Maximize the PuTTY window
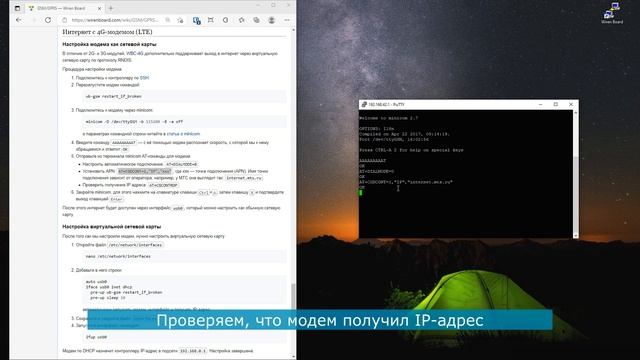640x360 pixels. (x=556, y=104)
